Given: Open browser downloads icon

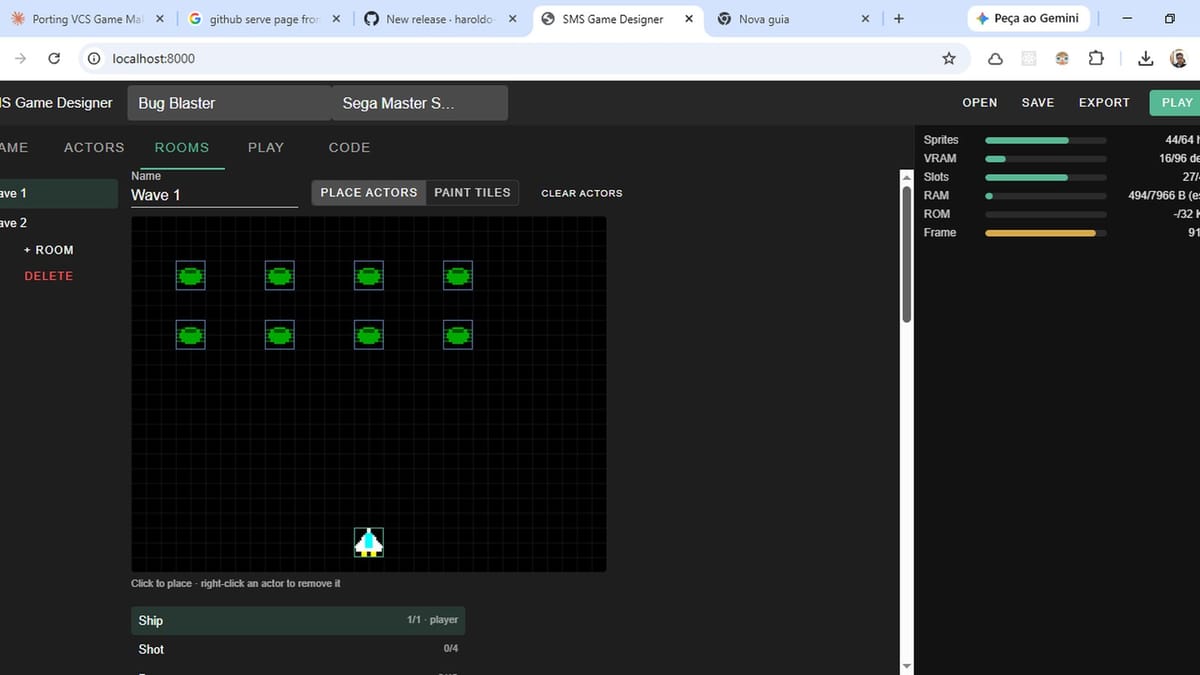Looking at the screenshot, I should pos(1145,59).
